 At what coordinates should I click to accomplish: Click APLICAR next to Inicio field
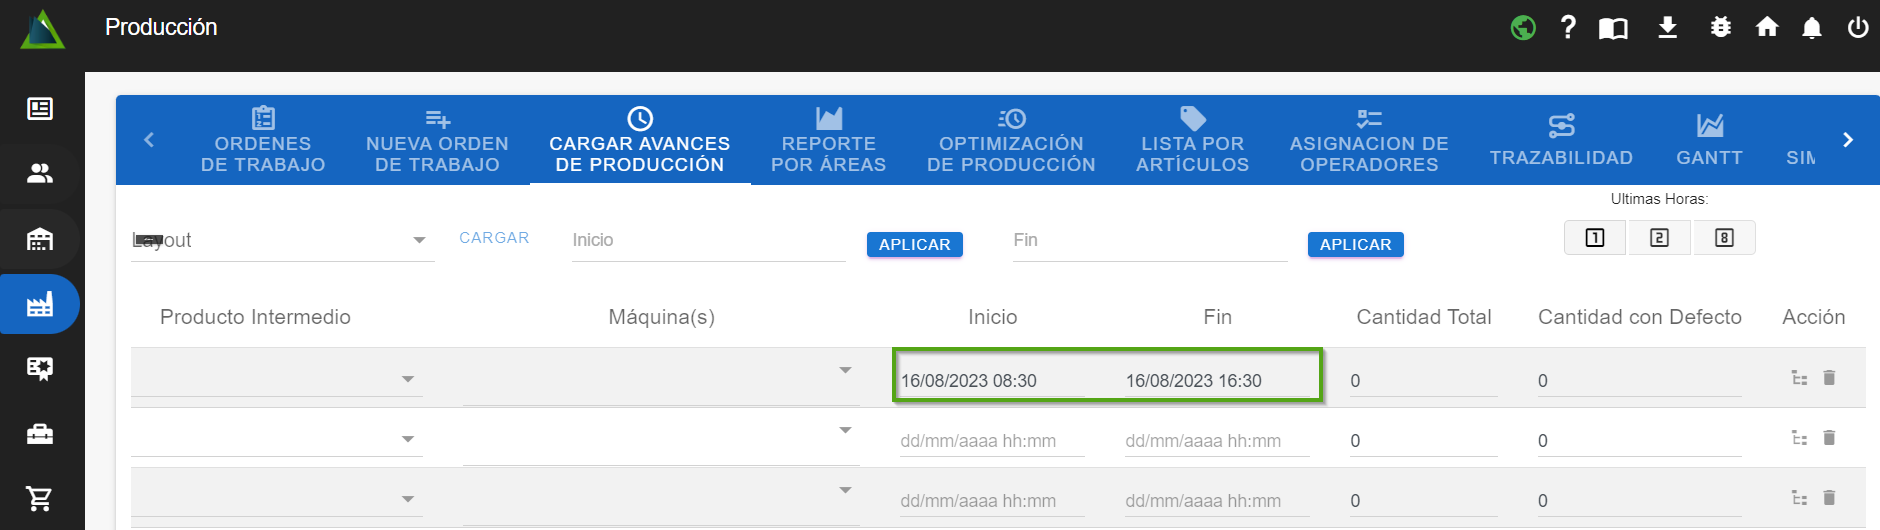914,245
